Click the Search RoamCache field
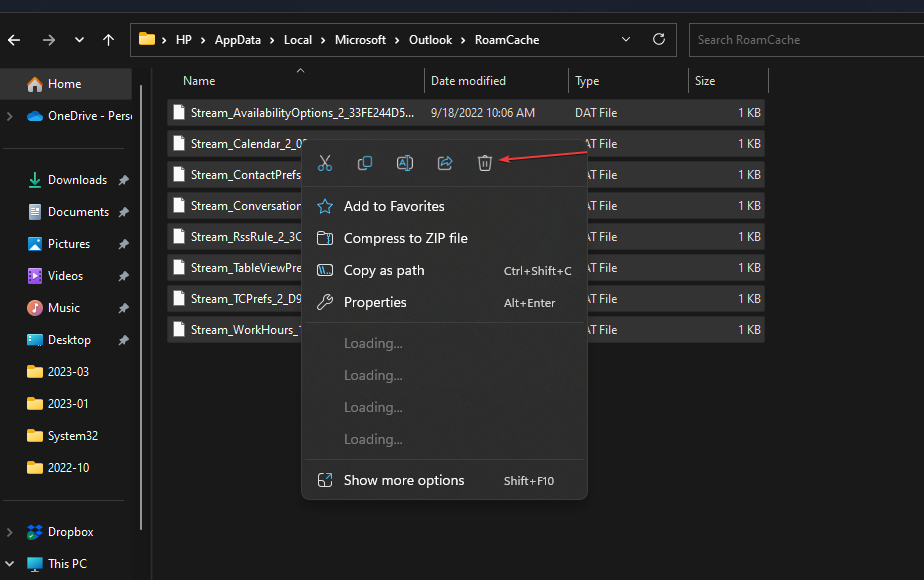Viewport: 924px width, 580px height. pyautogui.click(x=800, y=40)
